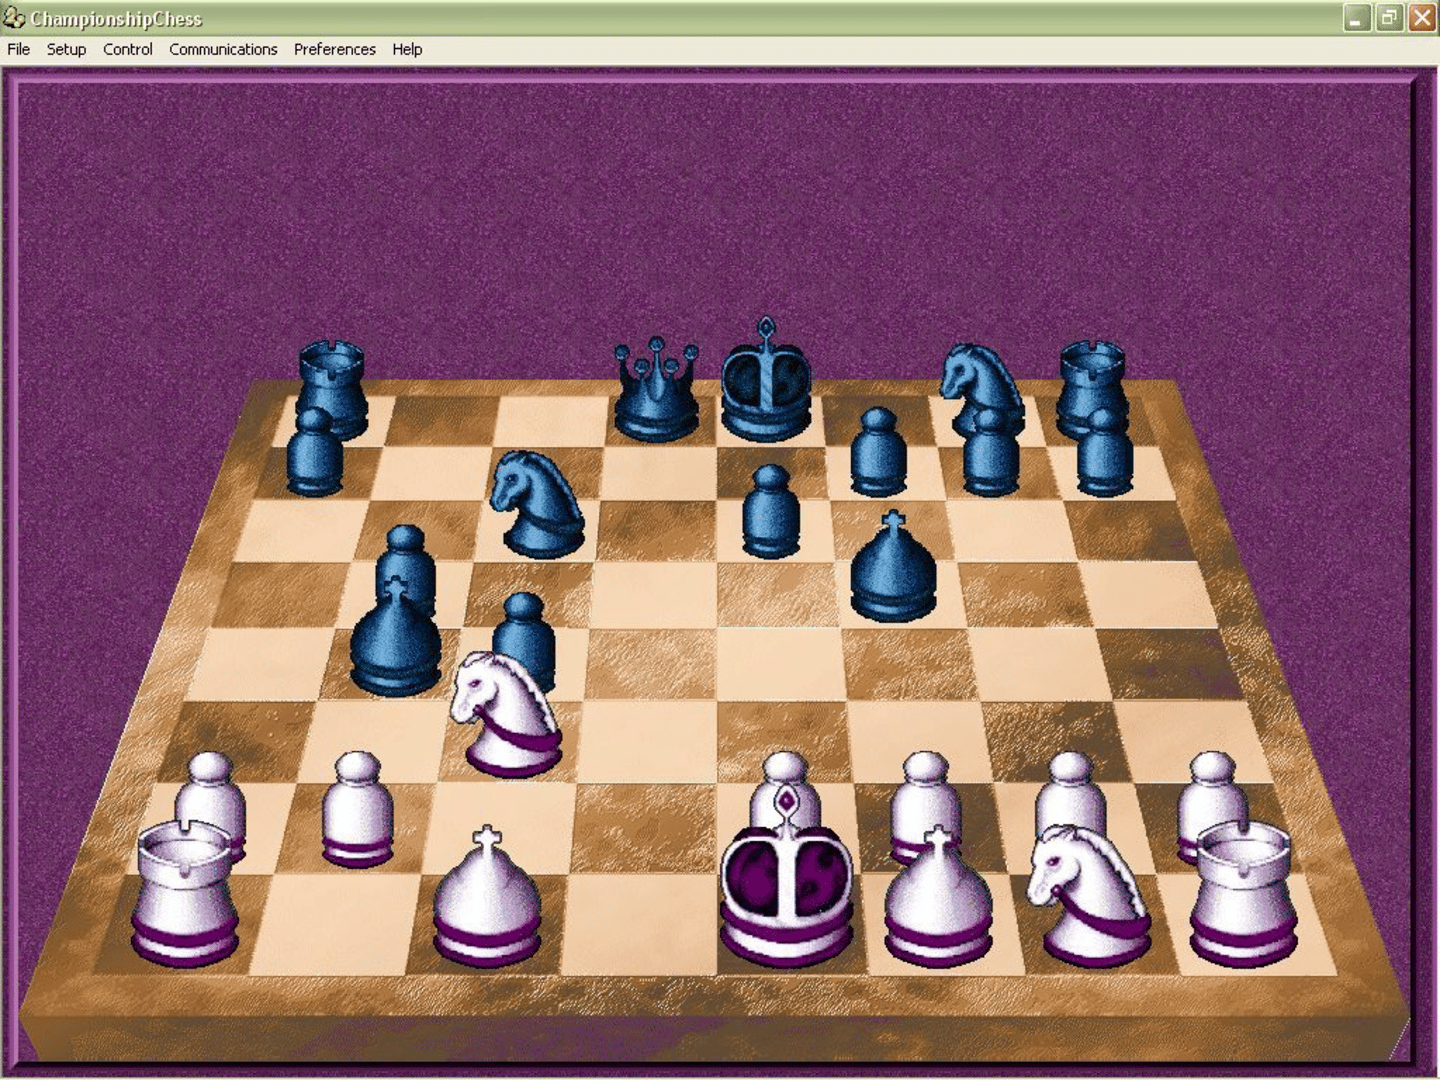Viewport: 1440px width, 1080px height.
Task: Pick the black pawn on b5
Action: click(405, 553)
